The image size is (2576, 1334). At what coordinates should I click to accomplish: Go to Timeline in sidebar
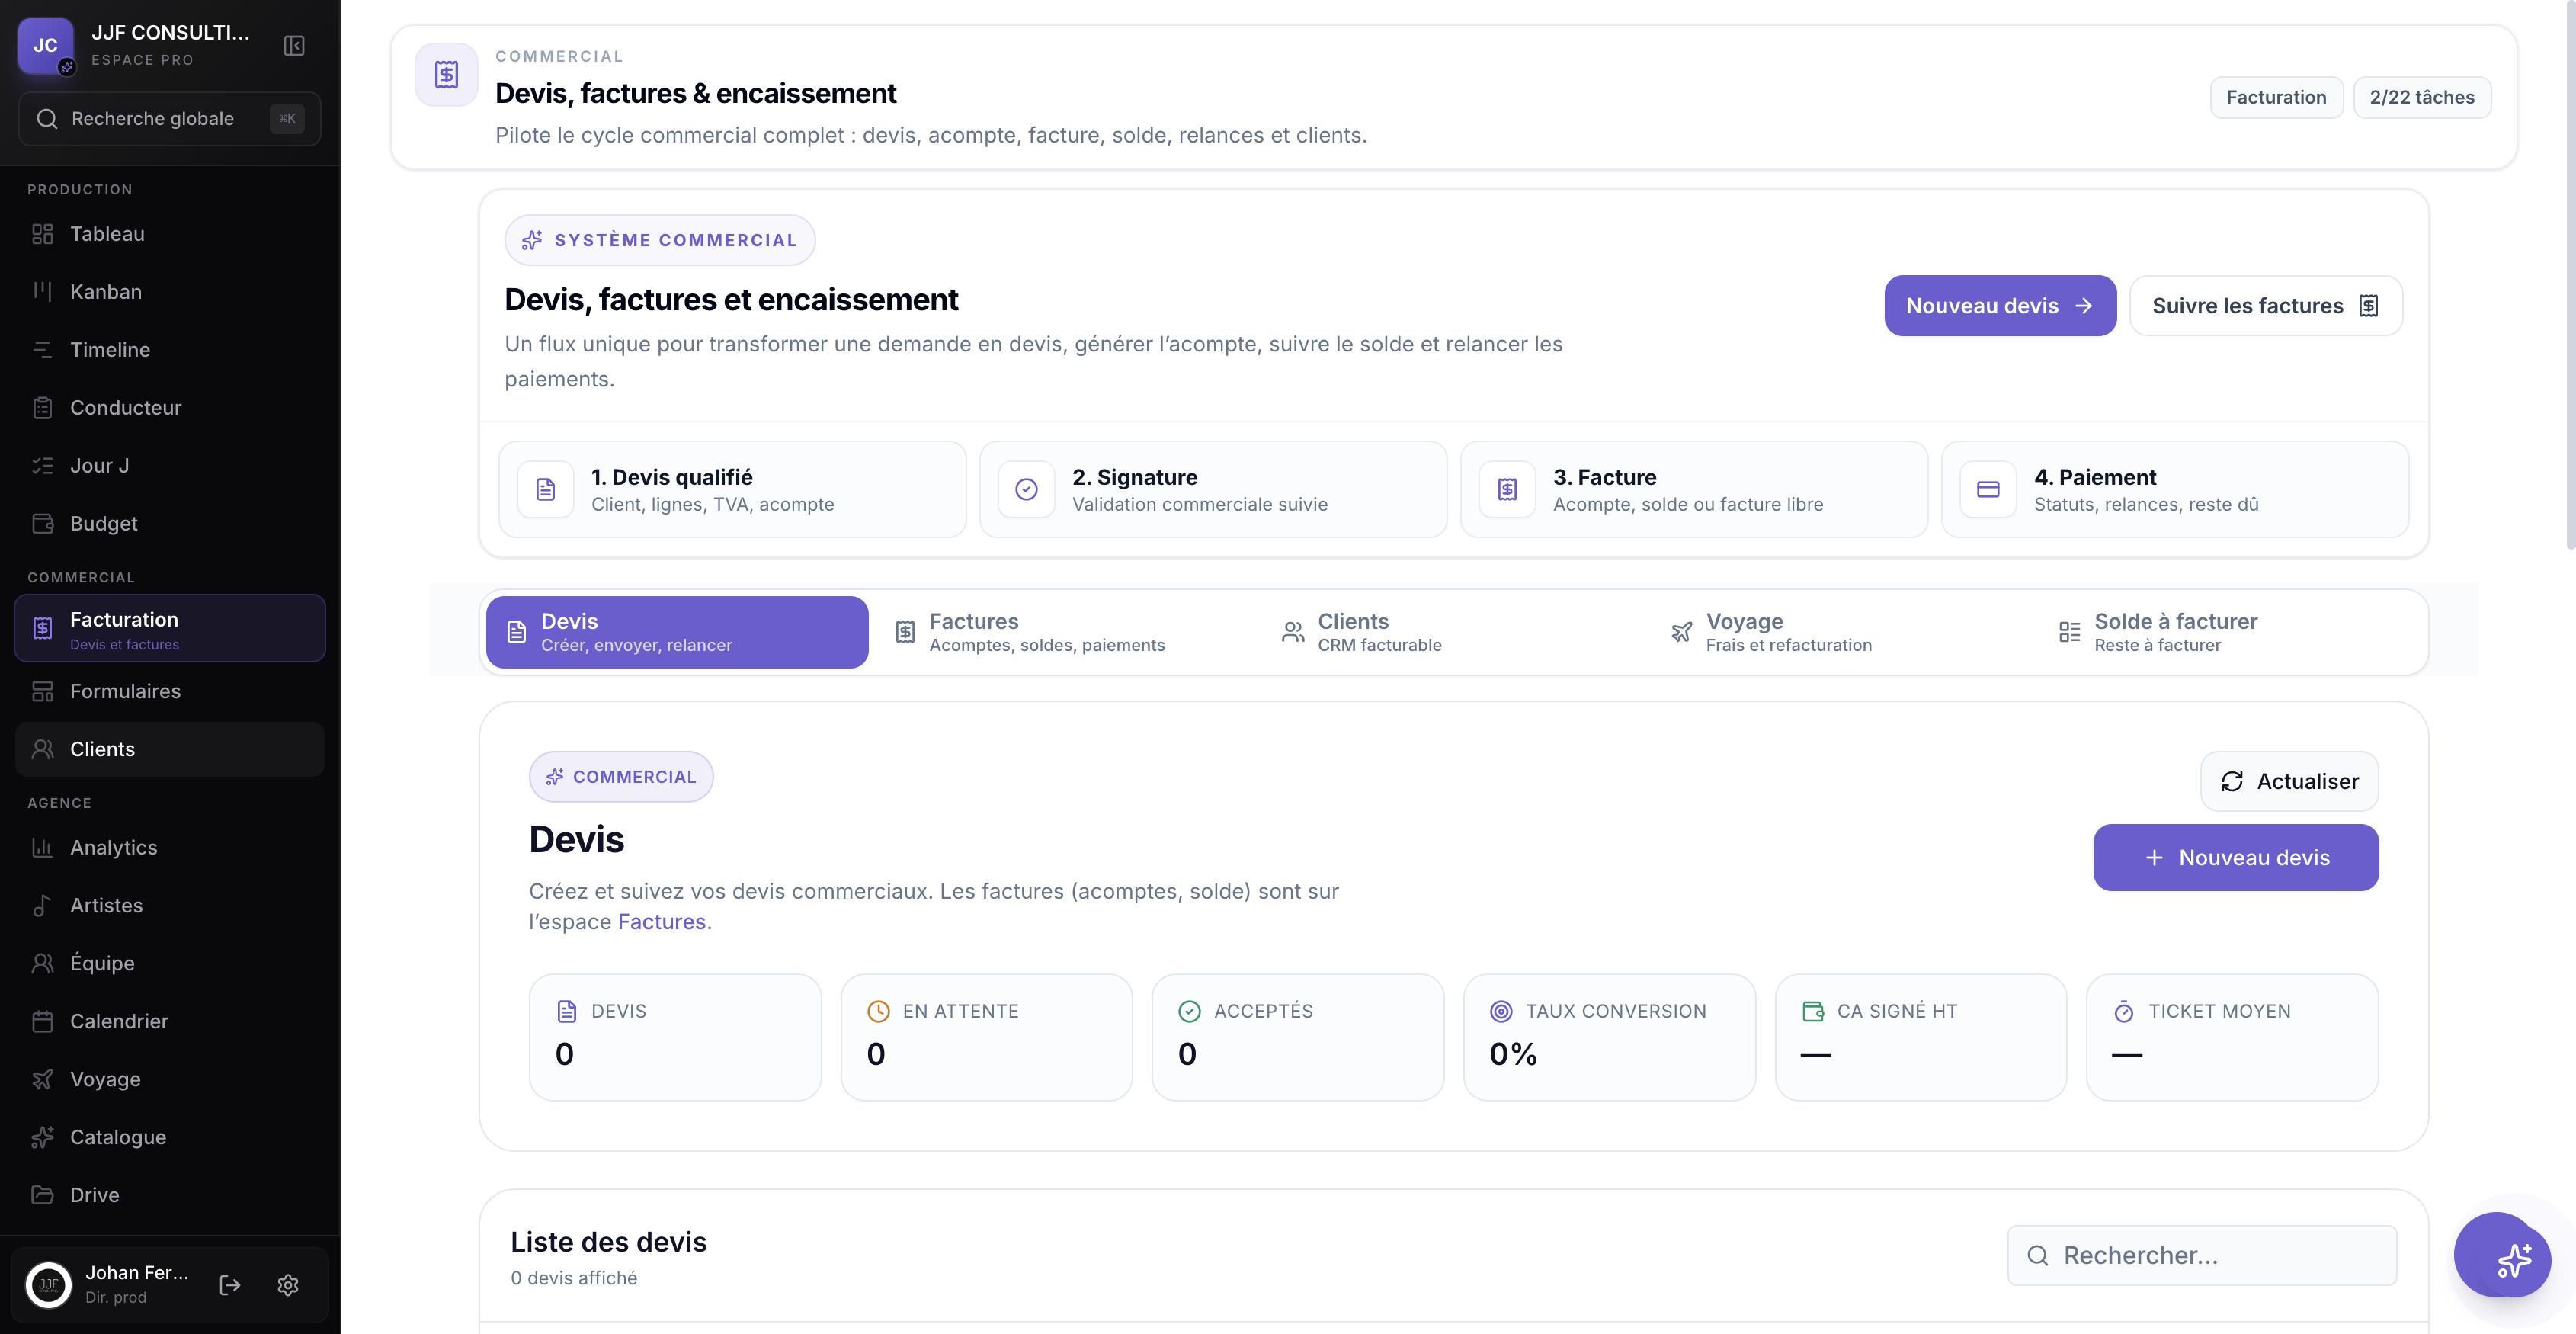[170, 350]
